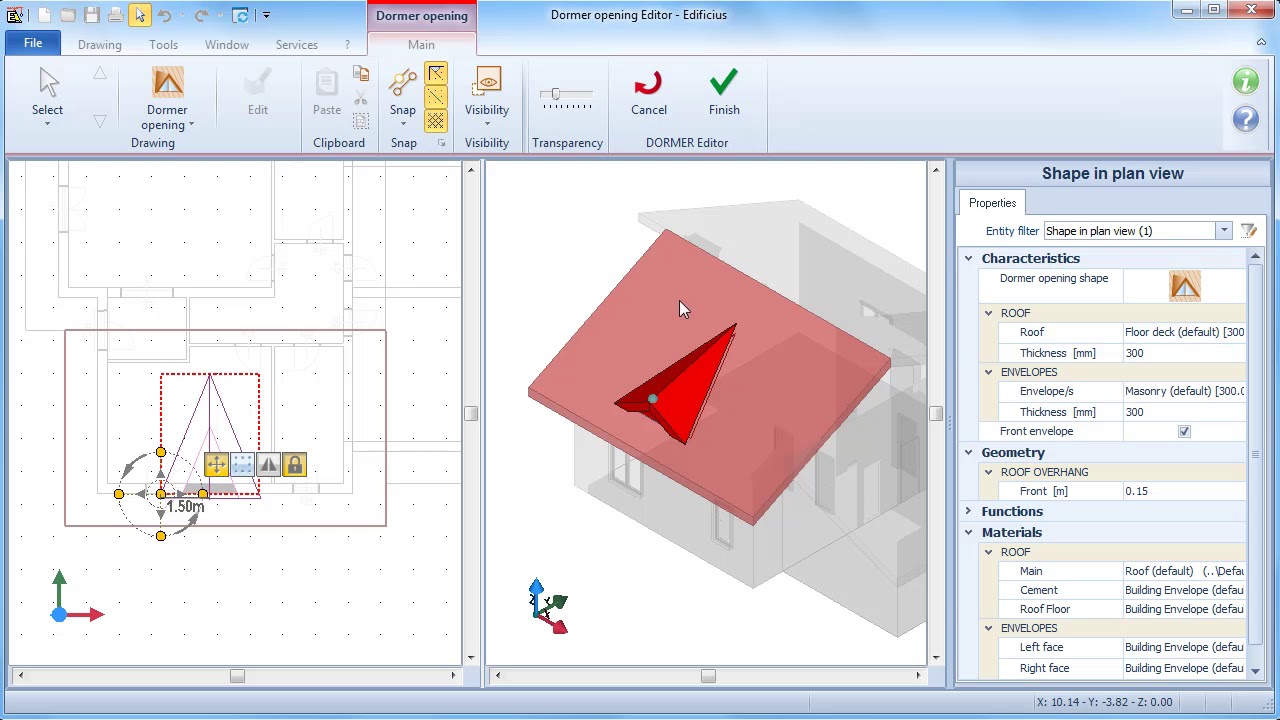Open the Visibility eye tool

(x=487, y=93)
